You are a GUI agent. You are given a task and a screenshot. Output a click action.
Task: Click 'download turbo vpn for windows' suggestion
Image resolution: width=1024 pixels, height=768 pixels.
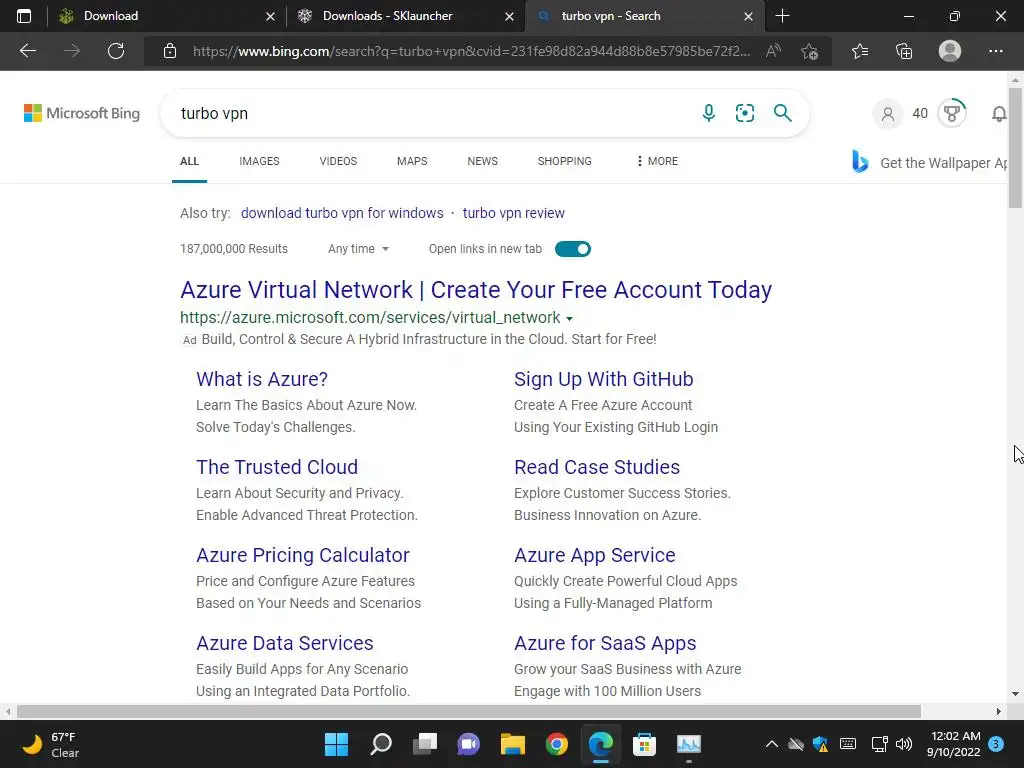342,213
